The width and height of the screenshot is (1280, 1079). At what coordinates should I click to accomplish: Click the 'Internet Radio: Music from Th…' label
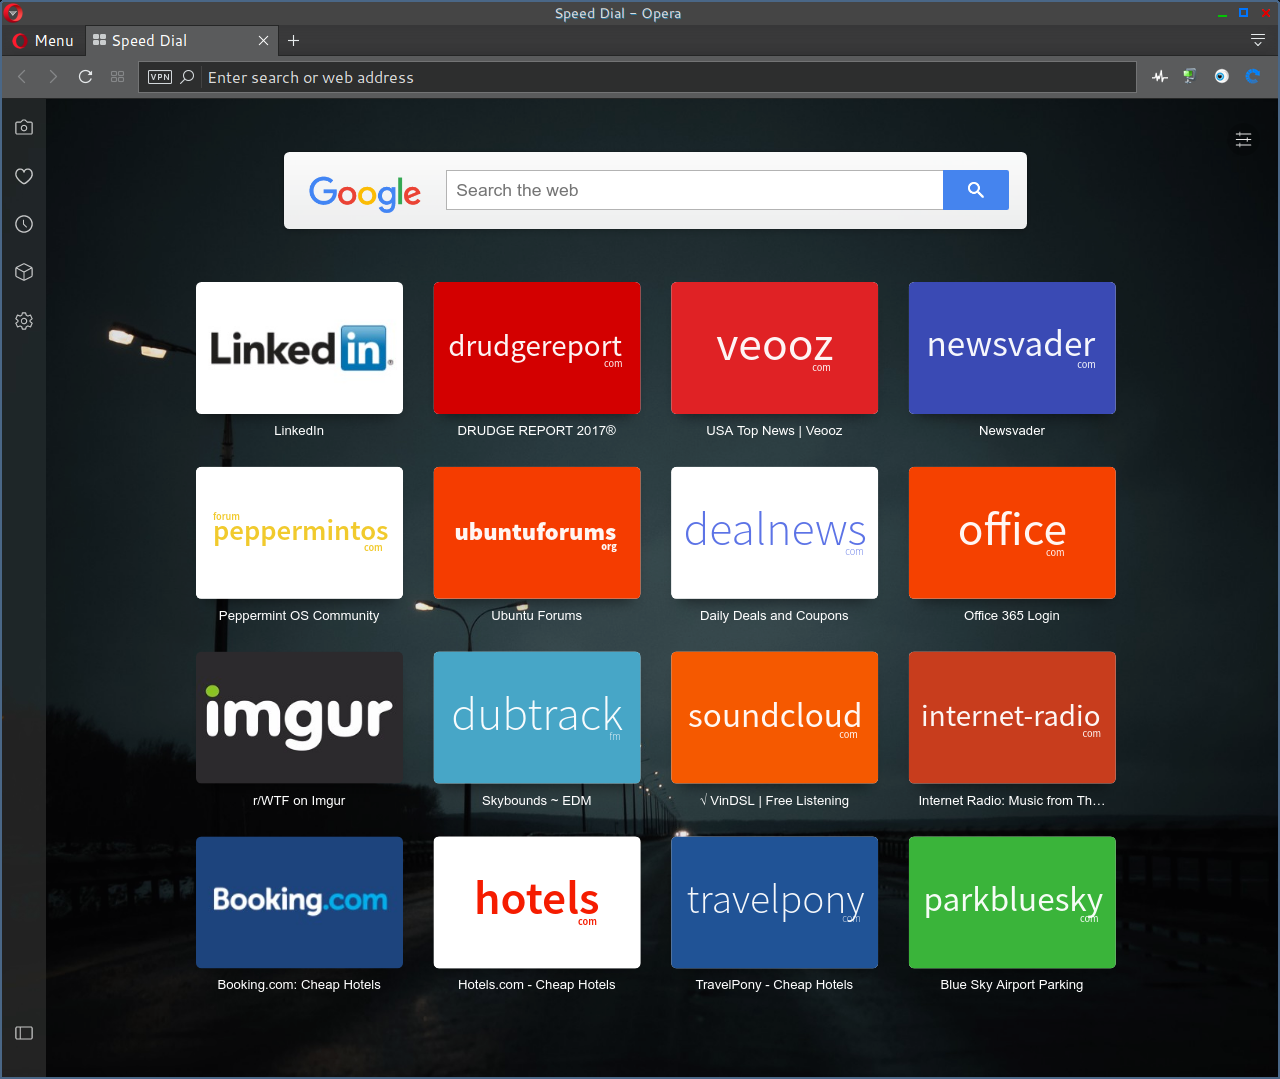(x=1012, y=801)
